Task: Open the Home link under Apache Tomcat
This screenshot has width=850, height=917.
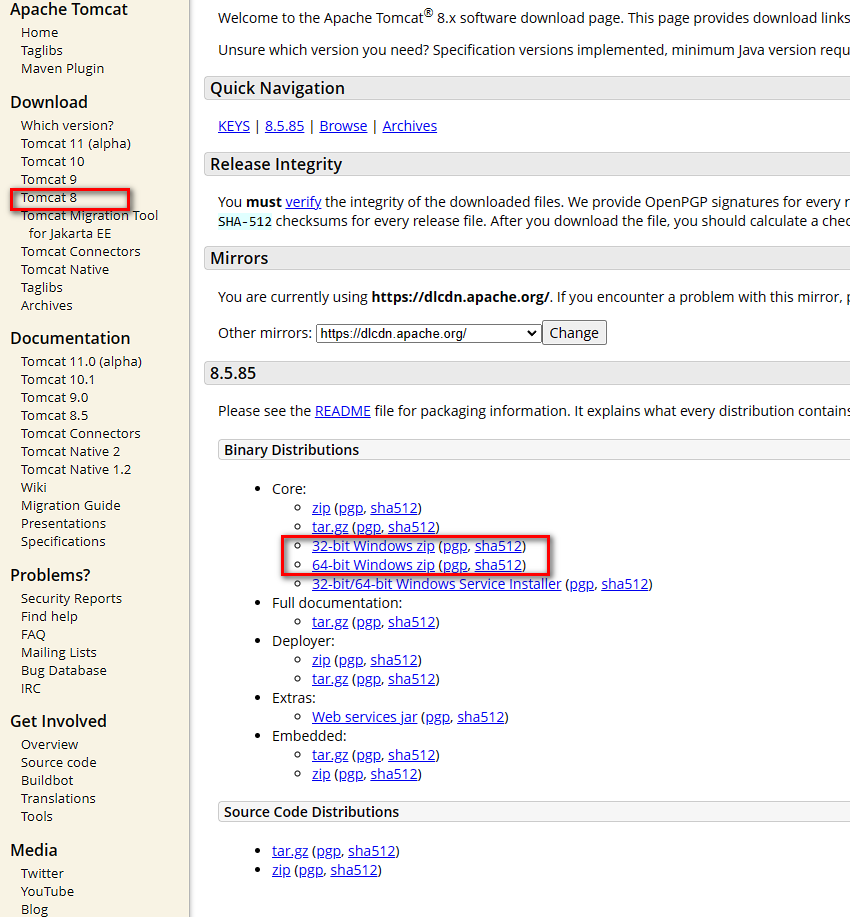Action: 39,32
